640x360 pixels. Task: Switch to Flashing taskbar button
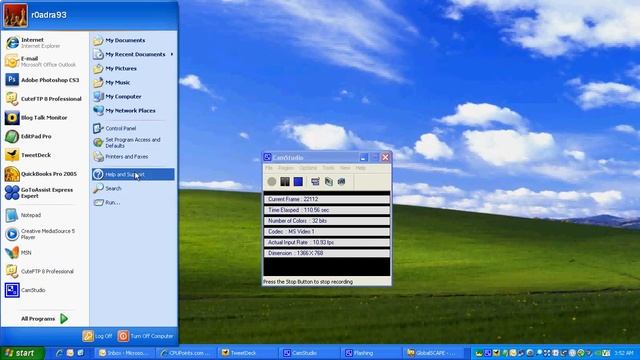point(372,353)
